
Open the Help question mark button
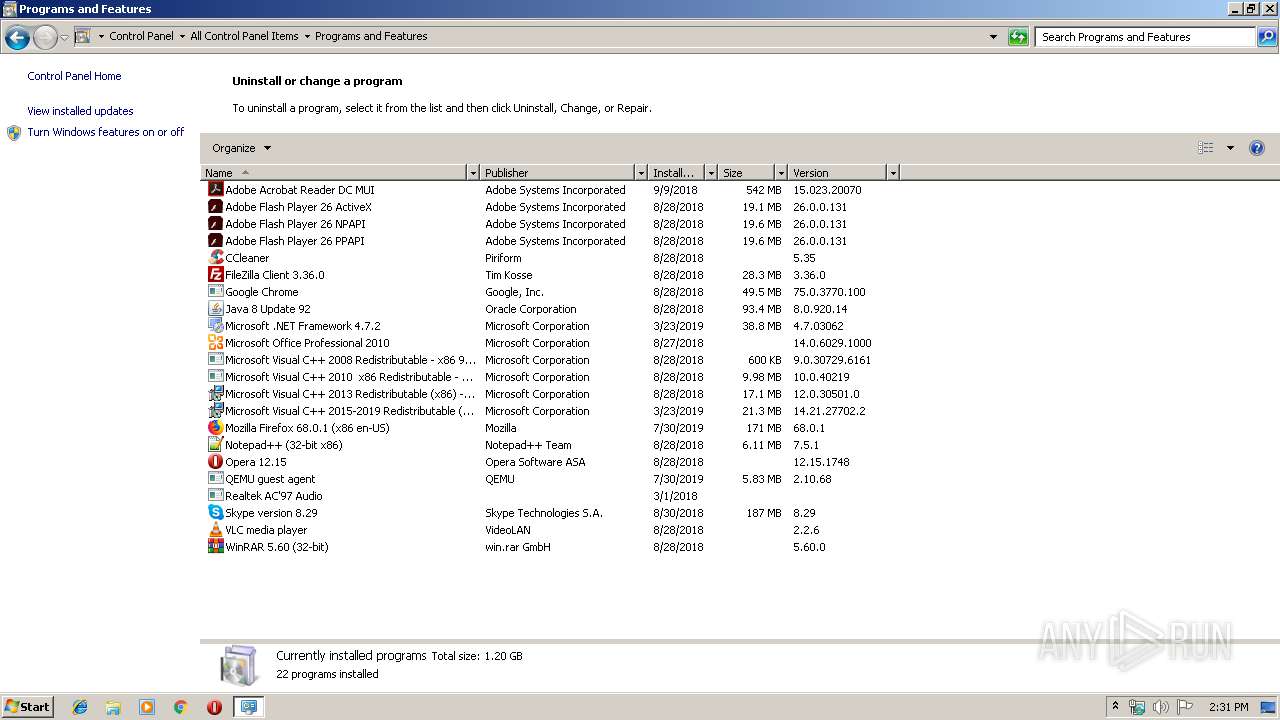point(1257,148)
